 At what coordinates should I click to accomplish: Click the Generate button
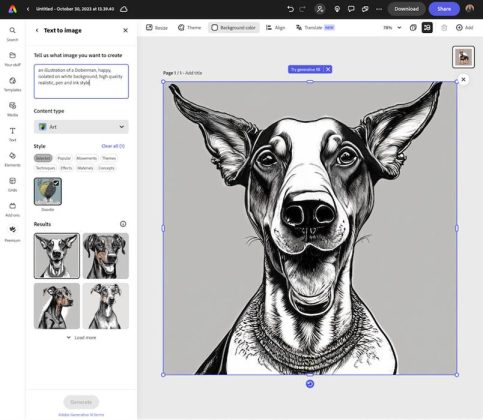81,402
